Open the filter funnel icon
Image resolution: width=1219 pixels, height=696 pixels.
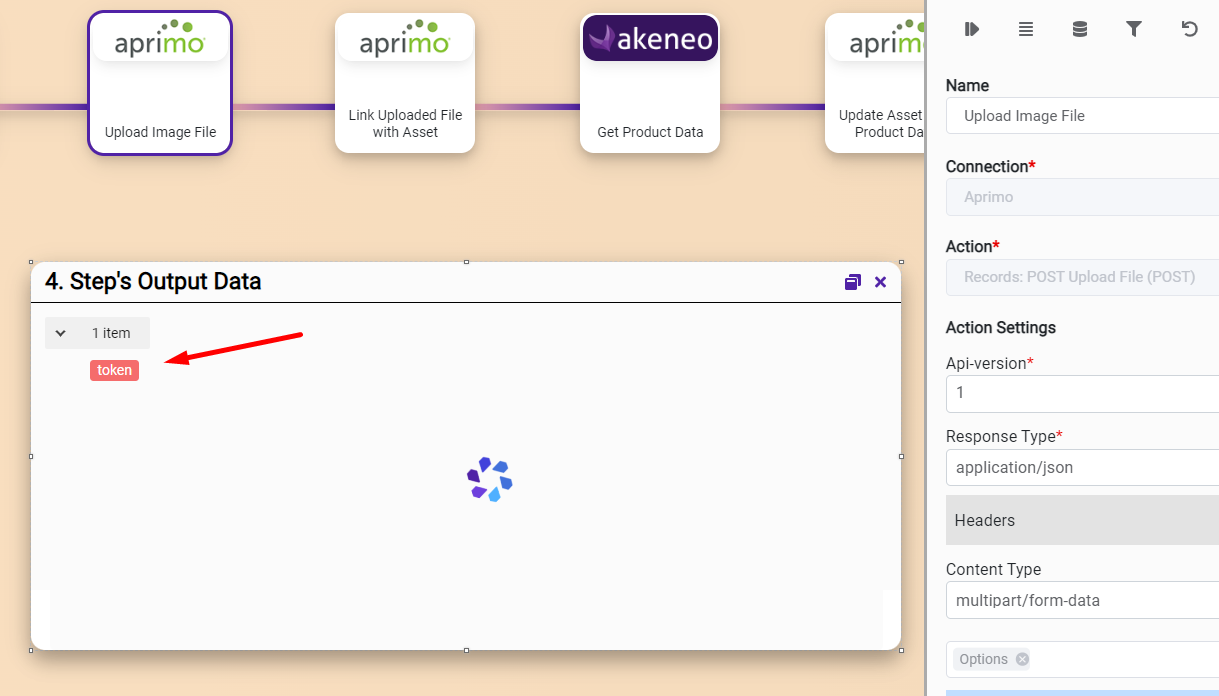pos(1133,30)
